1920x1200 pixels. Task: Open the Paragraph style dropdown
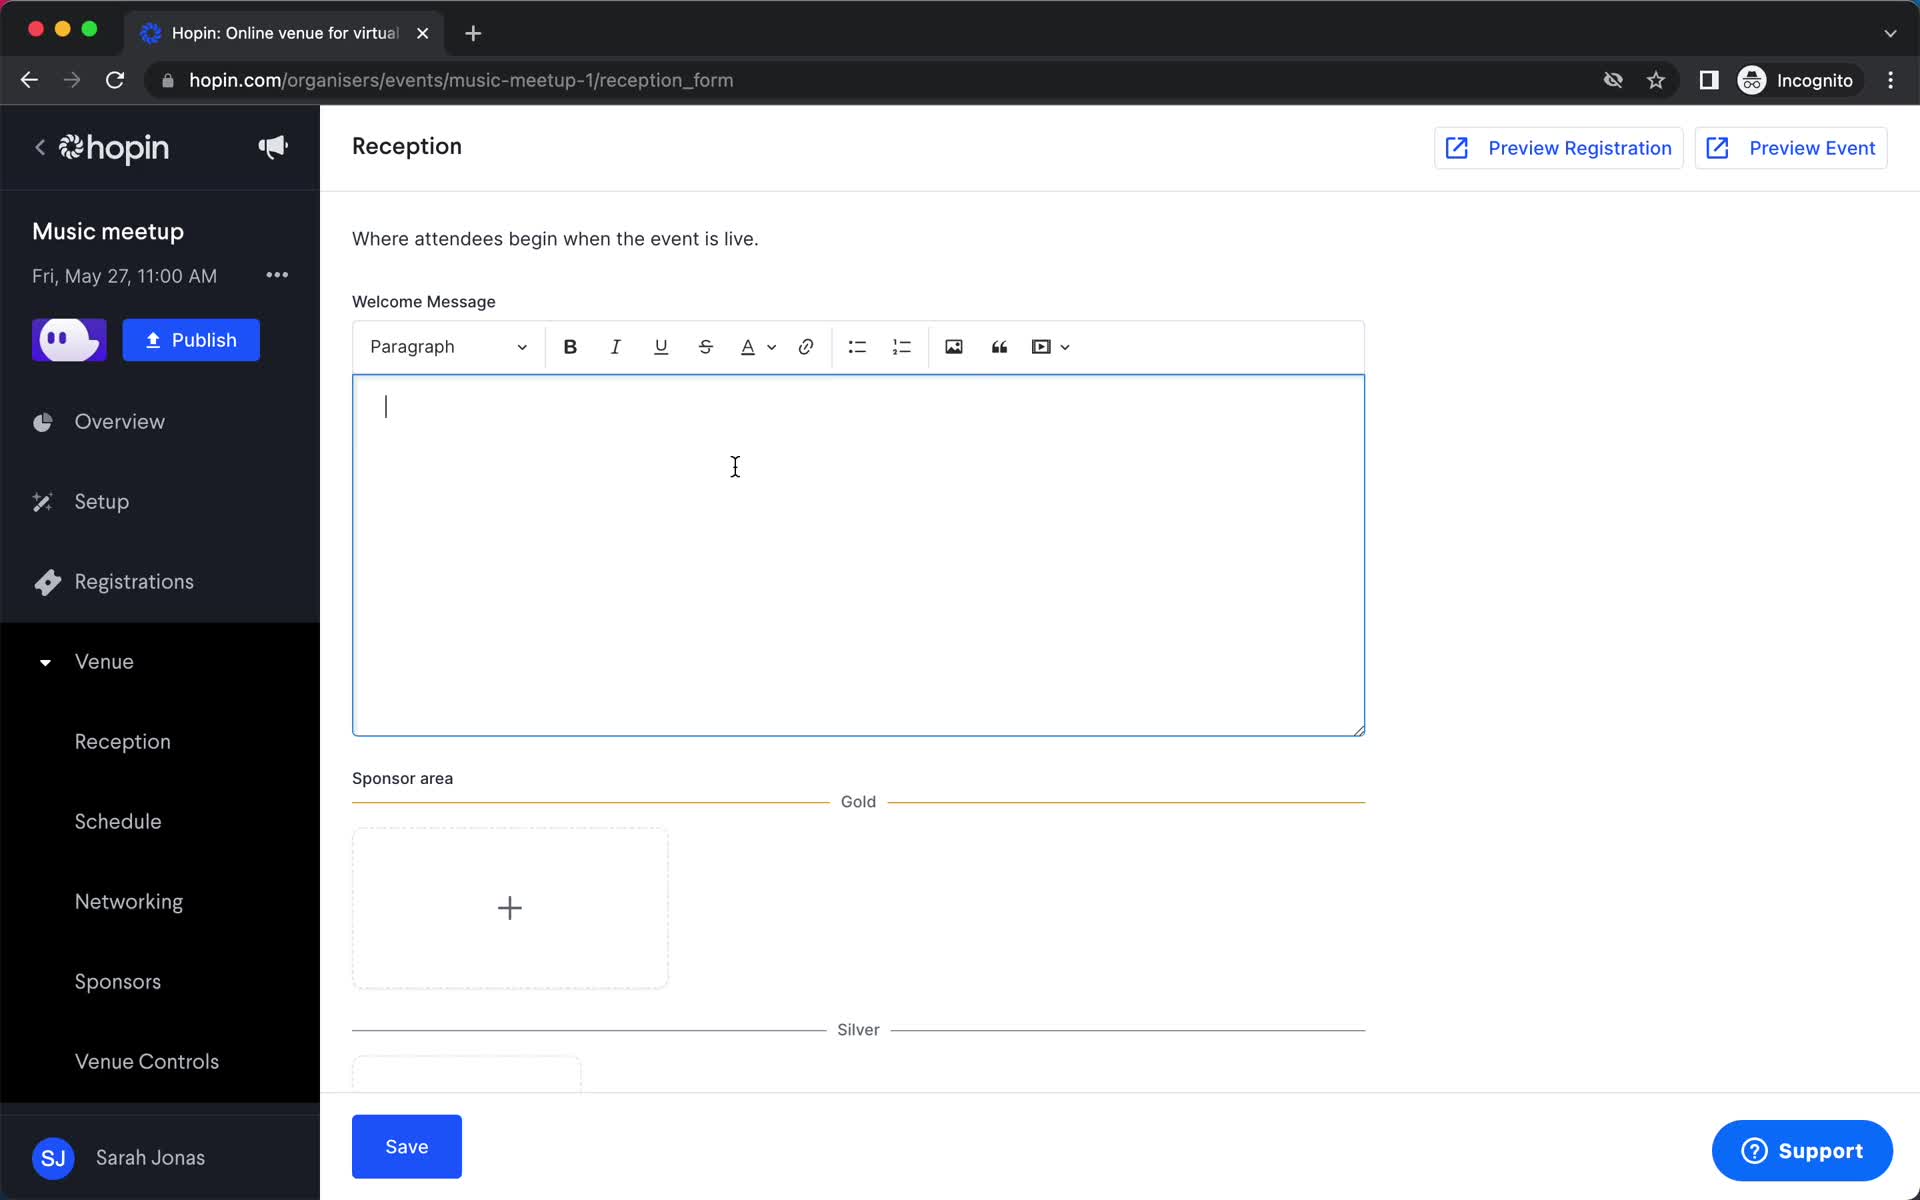tap(446, 346)
